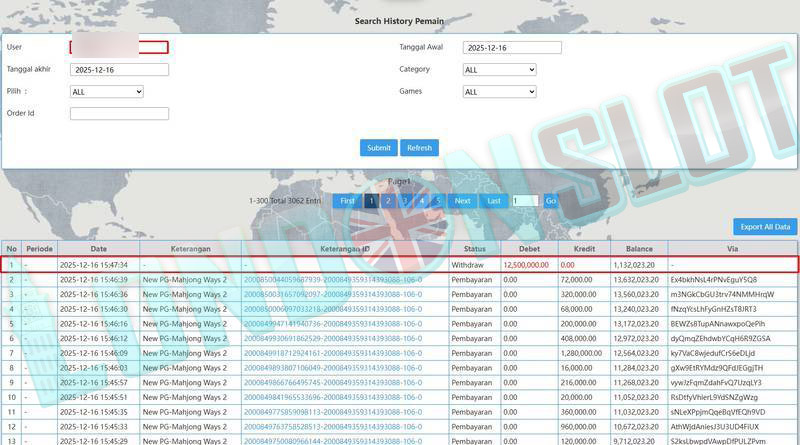
Task: Click the date 2025-12-16 15:47:34
Action: tap(94, 265)
